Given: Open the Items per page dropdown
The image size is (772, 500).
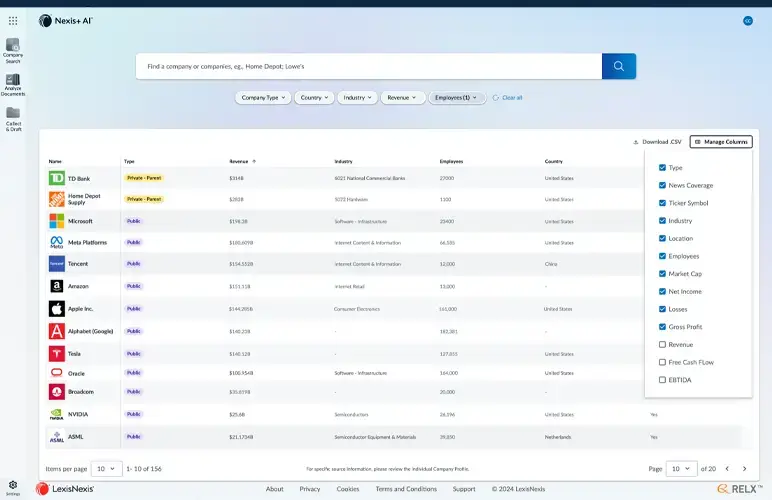Looking at the screenshot, I should (107, 468).
